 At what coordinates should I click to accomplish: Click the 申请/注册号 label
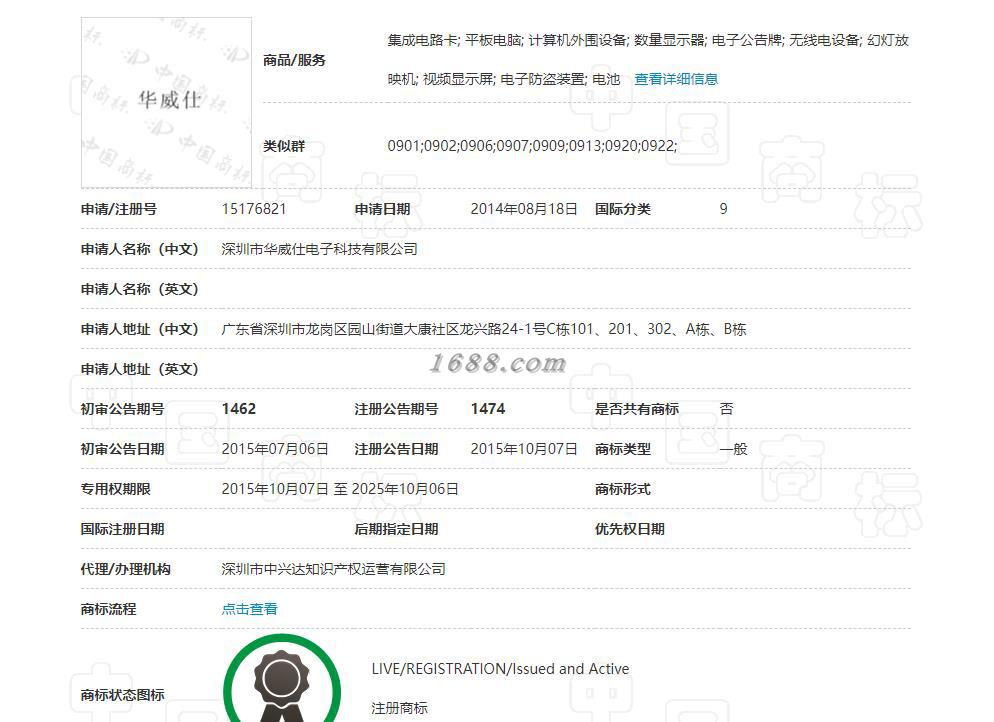119,209
